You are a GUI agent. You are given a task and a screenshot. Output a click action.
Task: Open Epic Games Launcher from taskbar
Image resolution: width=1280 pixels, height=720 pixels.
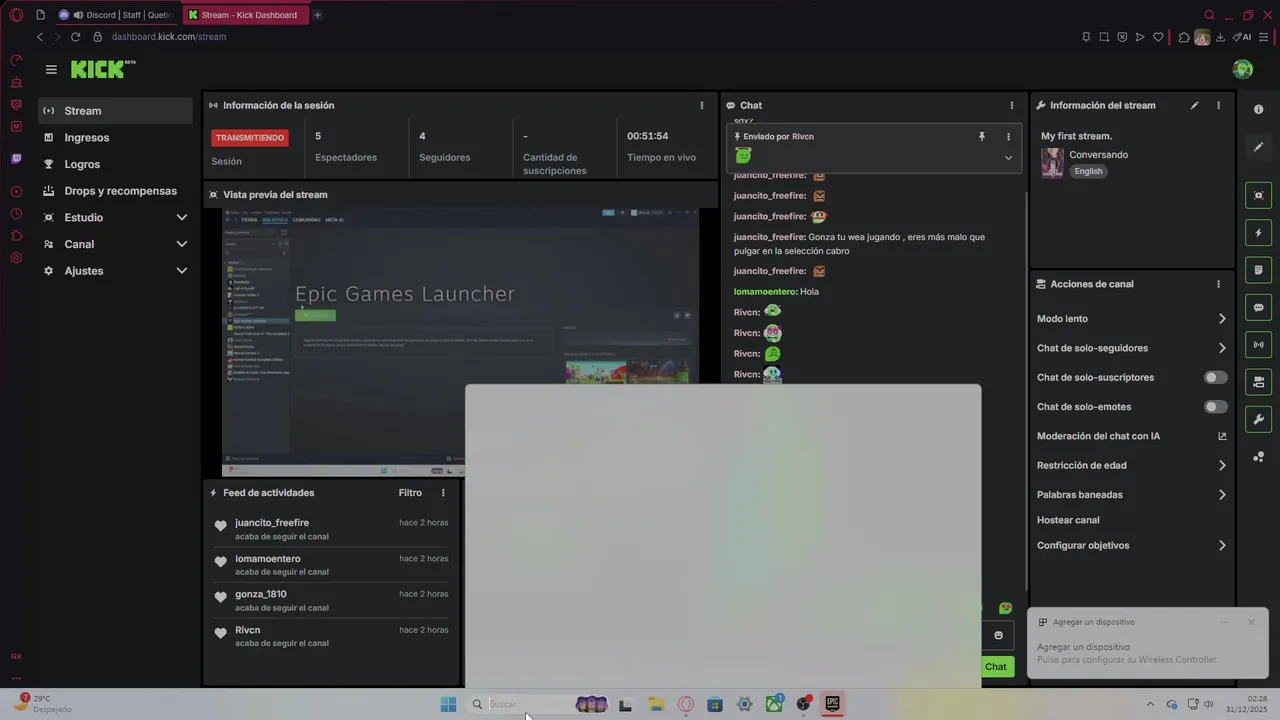coord(832,704)
